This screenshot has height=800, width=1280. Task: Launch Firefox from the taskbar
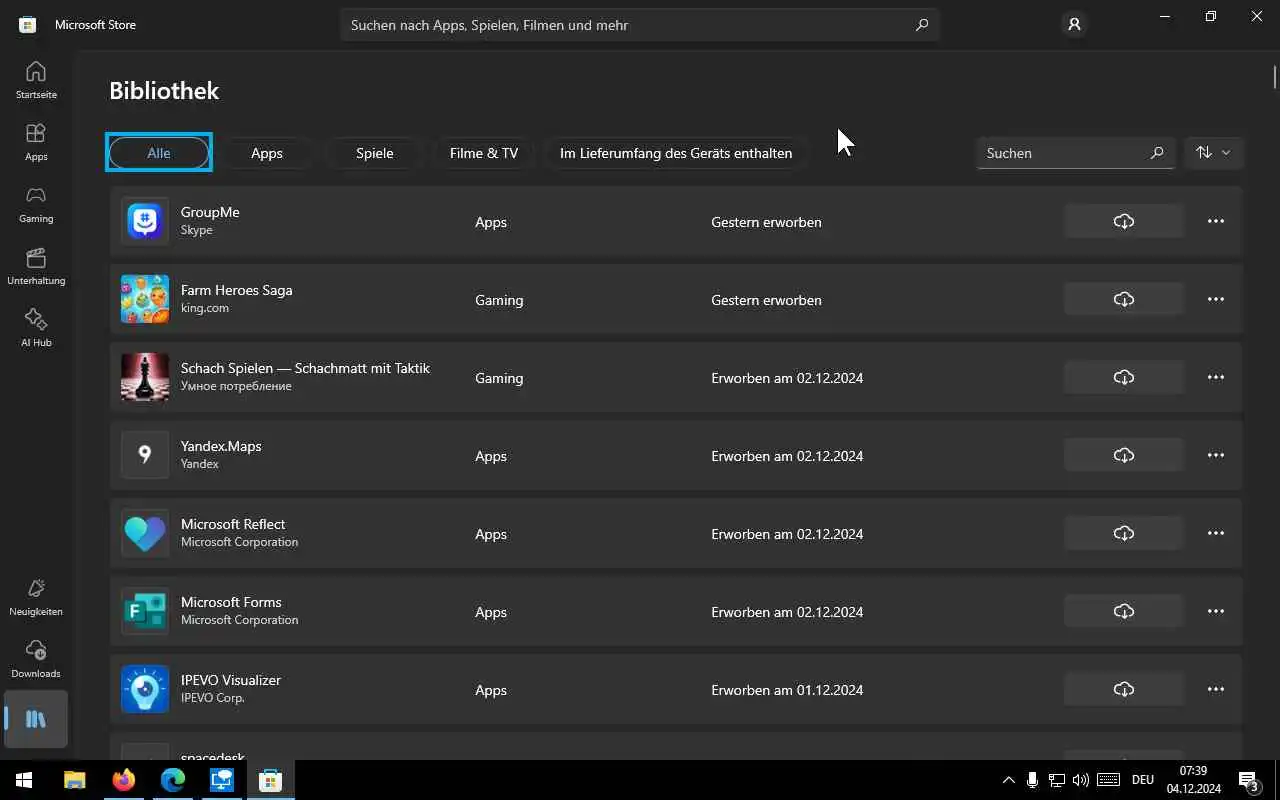pos(124,780)
